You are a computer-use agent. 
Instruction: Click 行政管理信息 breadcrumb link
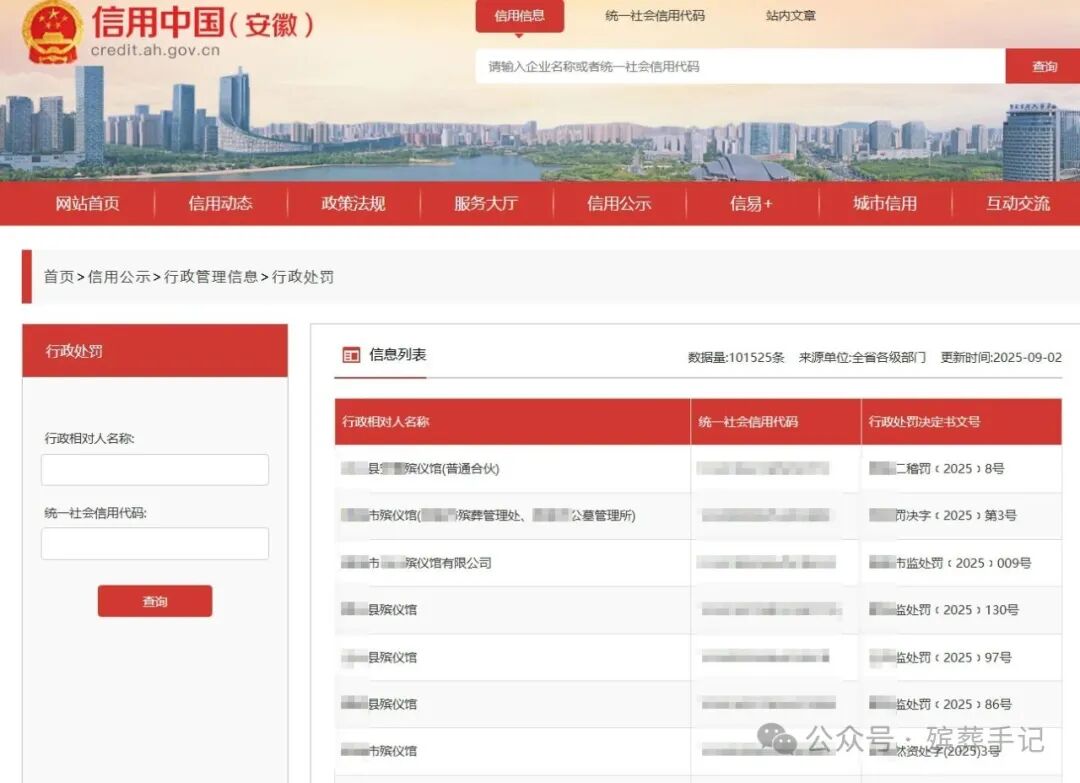coord(211,277)
